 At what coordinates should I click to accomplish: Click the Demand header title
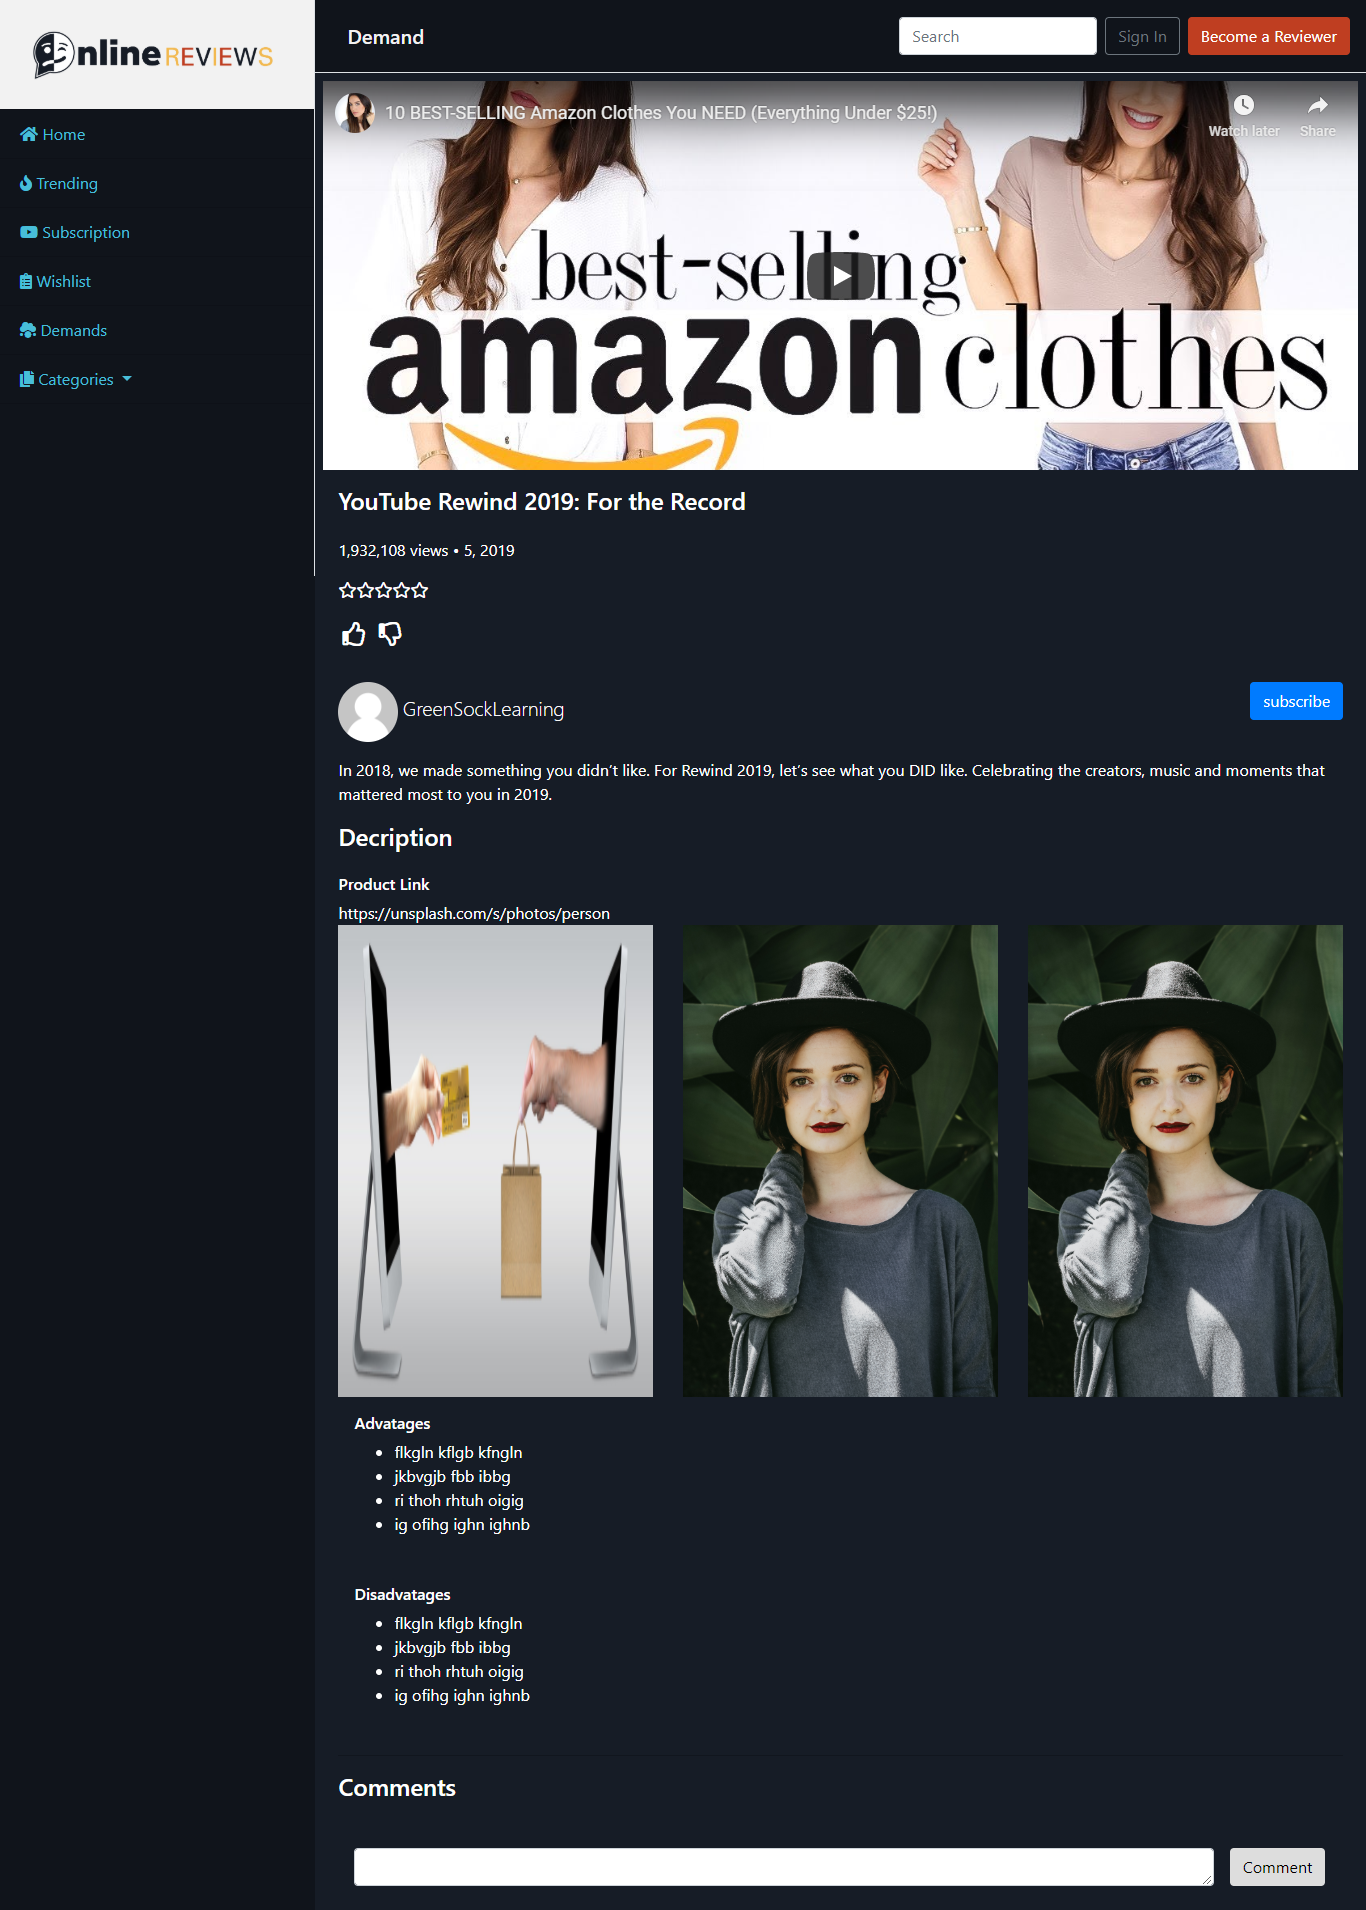tap(386, 37)
